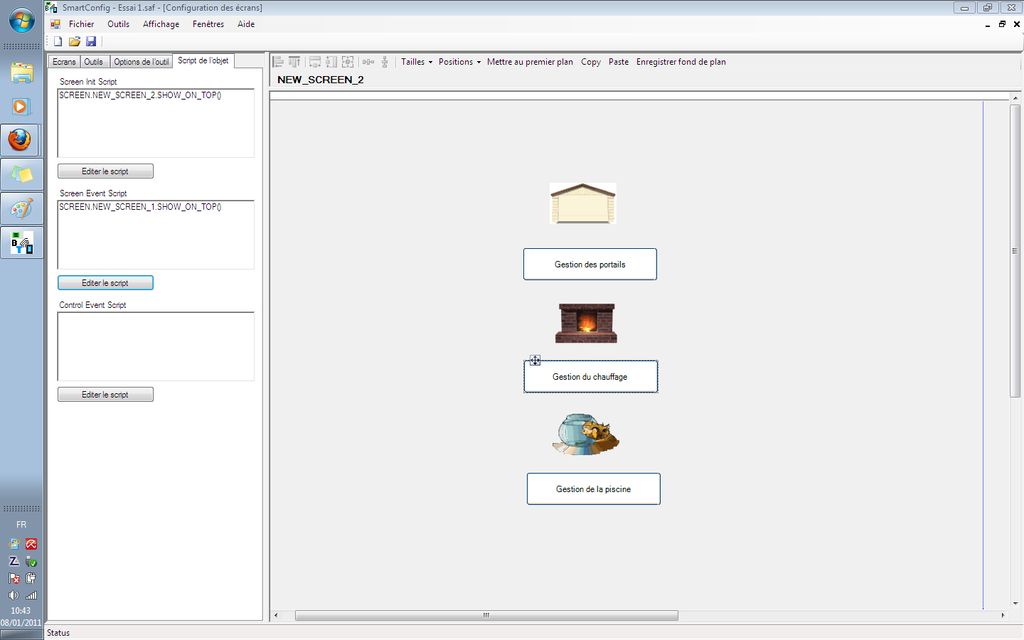Open the Fichier menu
The height and width of the screenshot is (640, 1024).
[x=81, y=24]
